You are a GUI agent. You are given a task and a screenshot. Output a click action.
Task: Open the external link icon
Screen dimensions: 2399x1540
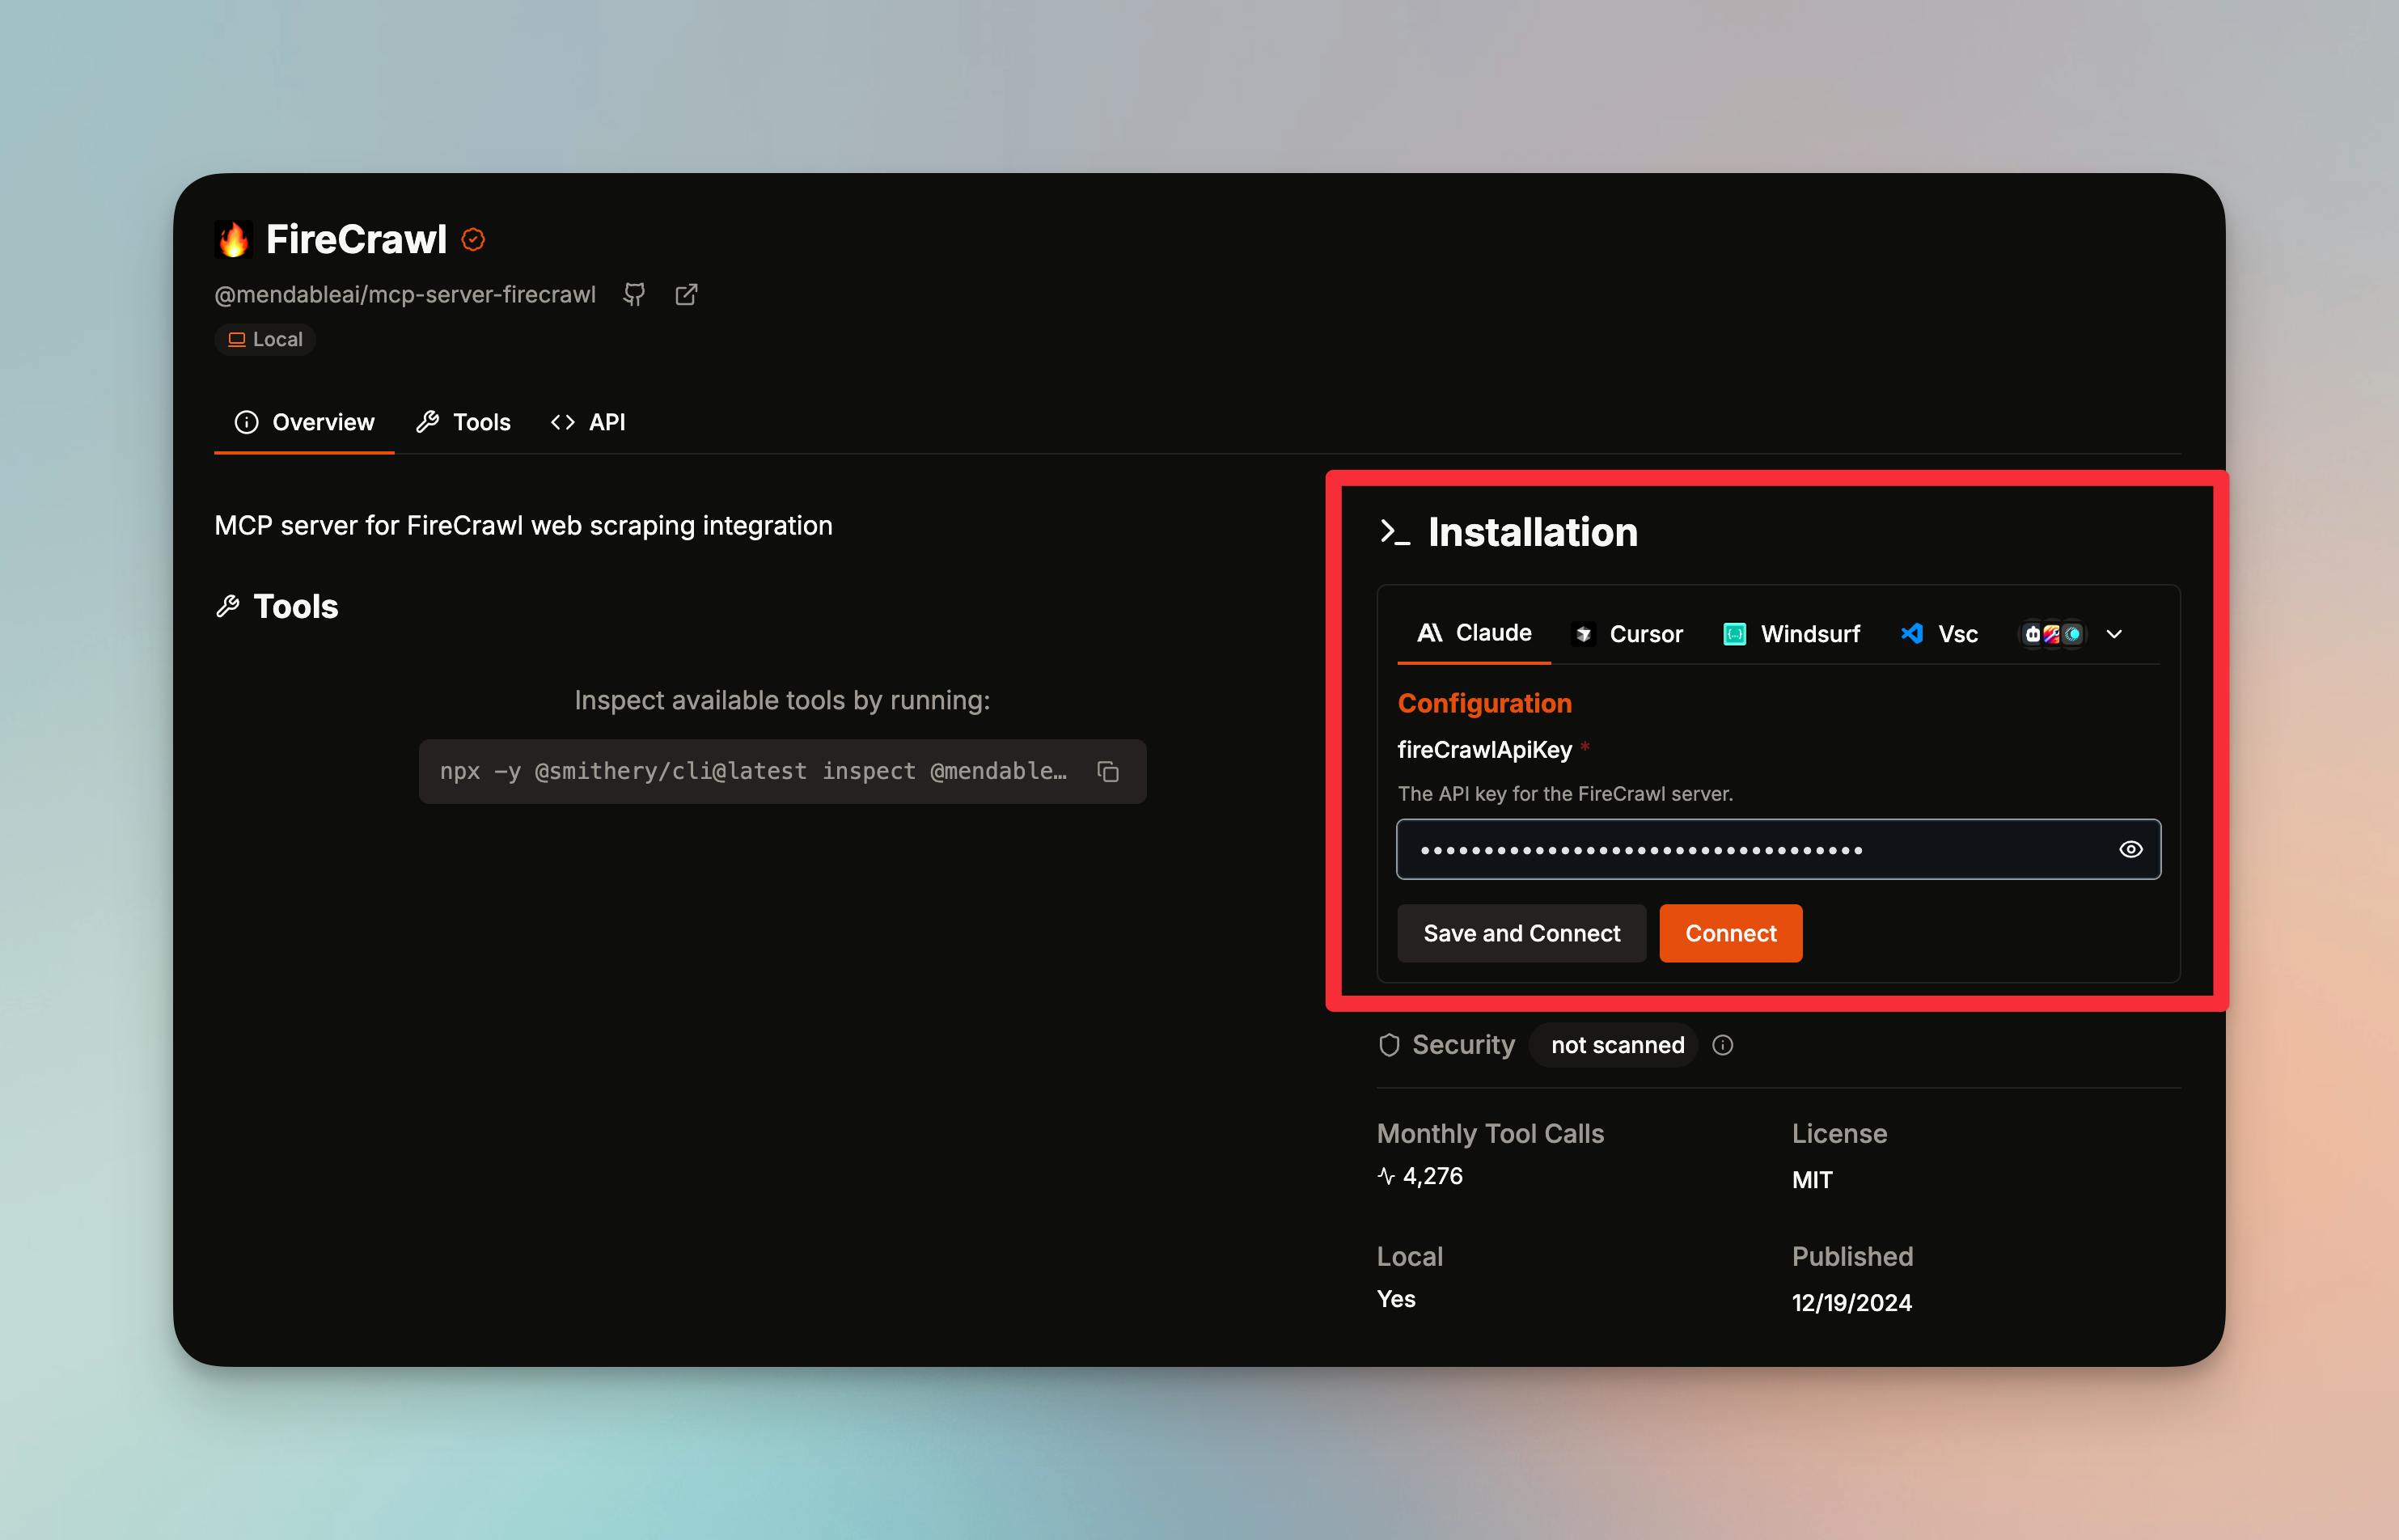point(686,295)
